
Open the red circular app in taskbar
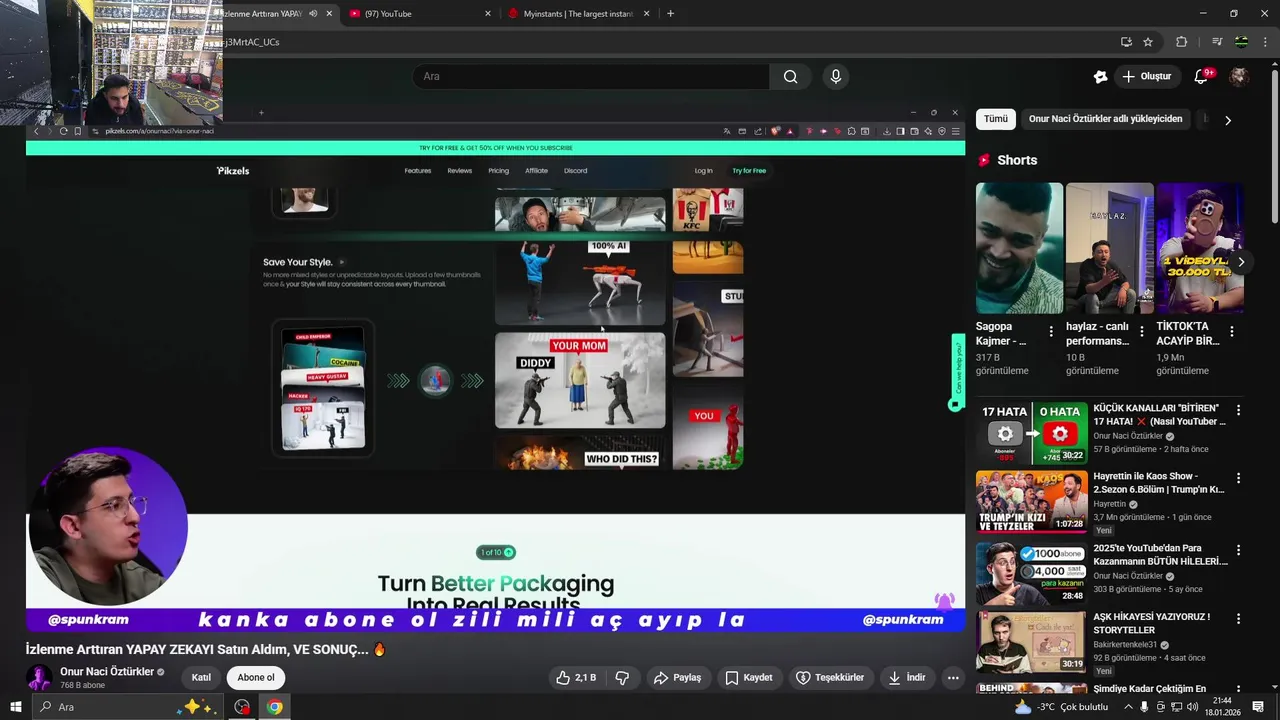tap(242, 707)
